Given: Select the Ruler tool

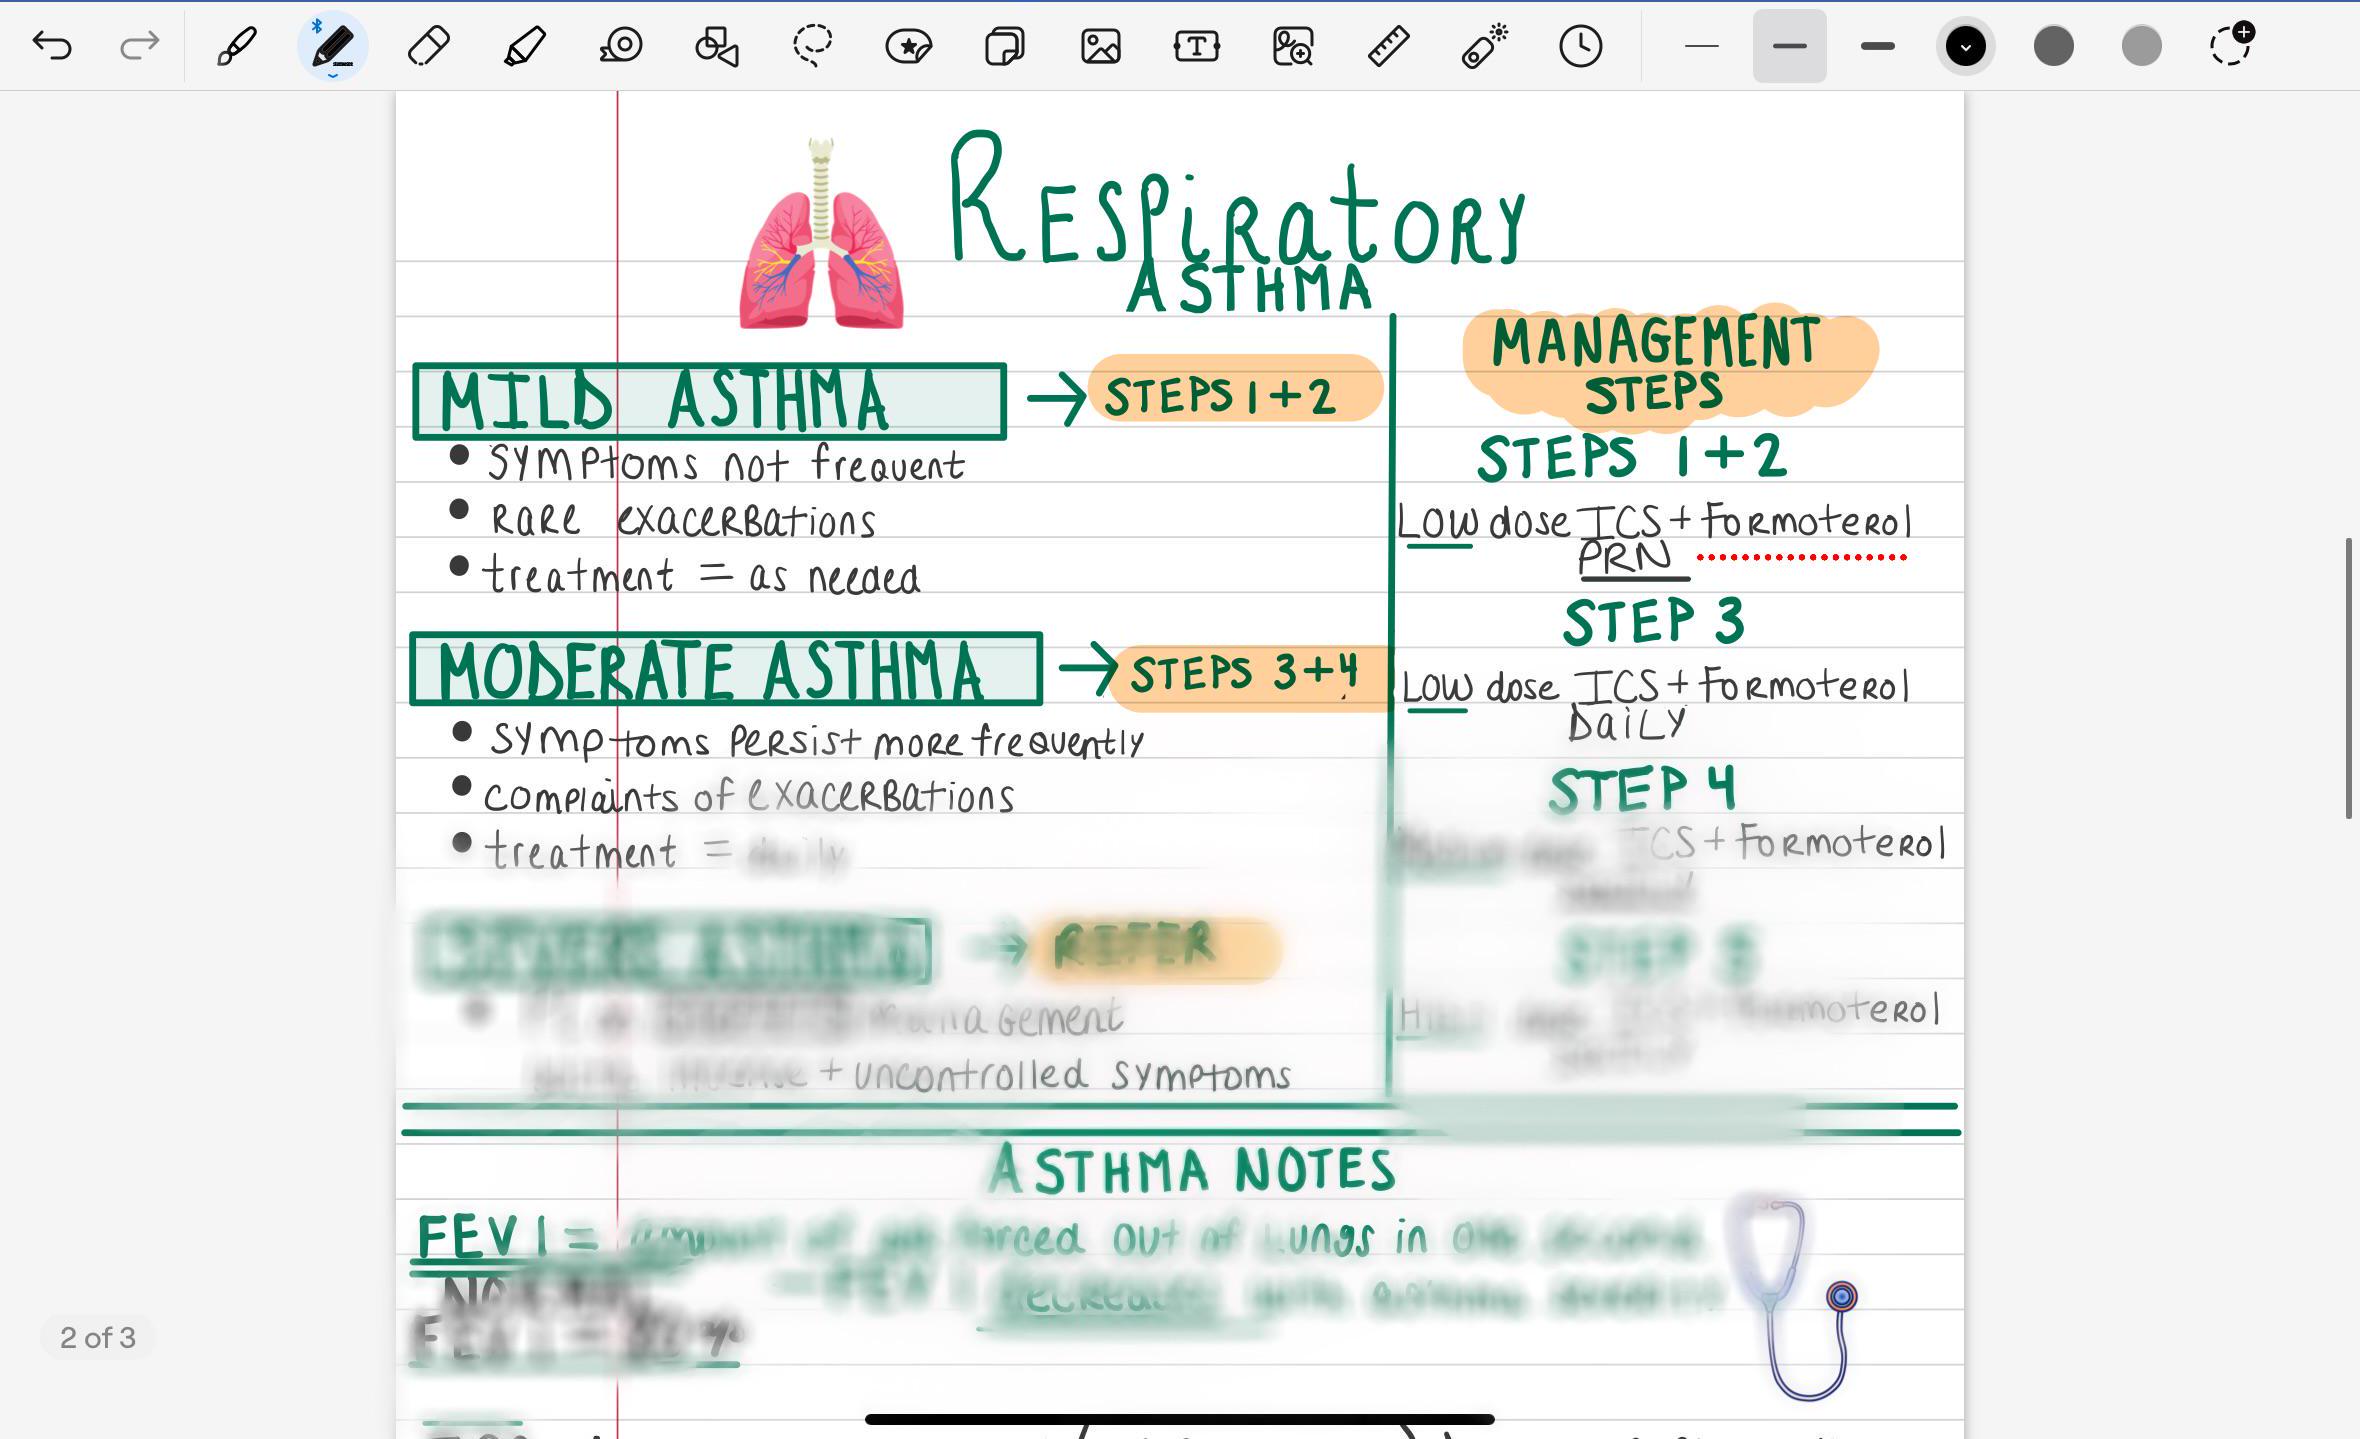Looking at the screenshot, I should pyautogui.click(x=1388, y=46).
